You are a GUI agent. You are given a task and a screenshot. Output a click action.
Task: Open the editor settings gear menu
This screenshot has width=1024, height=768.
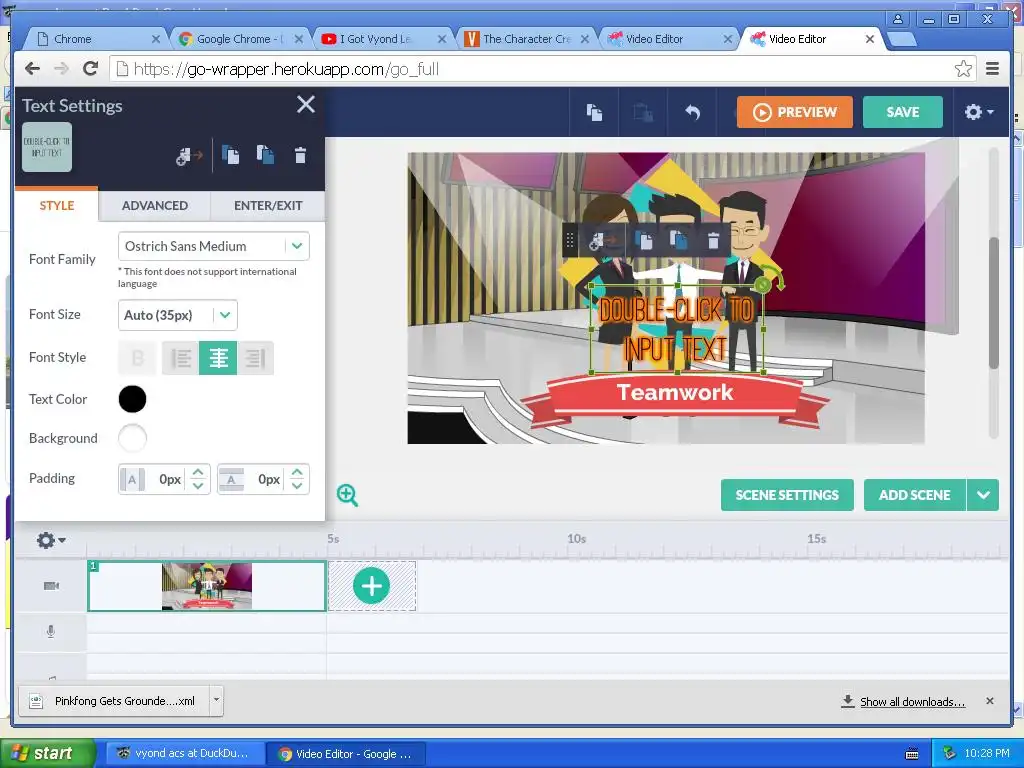pos(978,112)
